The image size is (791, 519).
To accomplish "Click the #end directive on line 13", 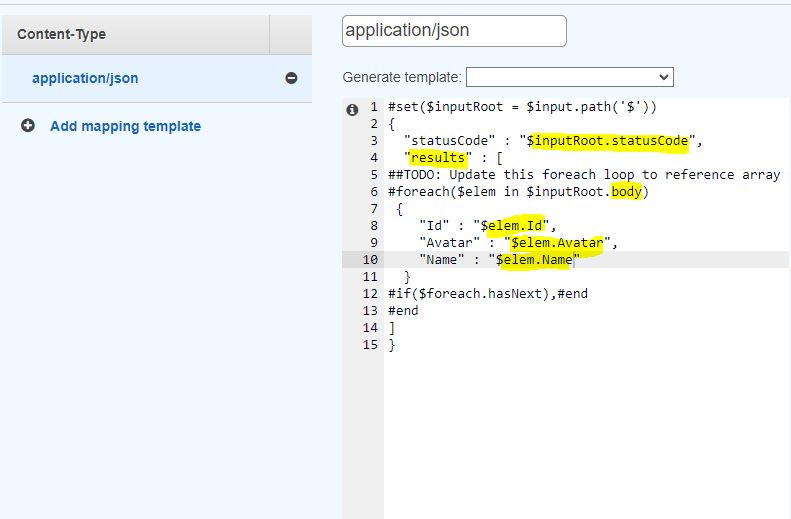I will (403, 311).
